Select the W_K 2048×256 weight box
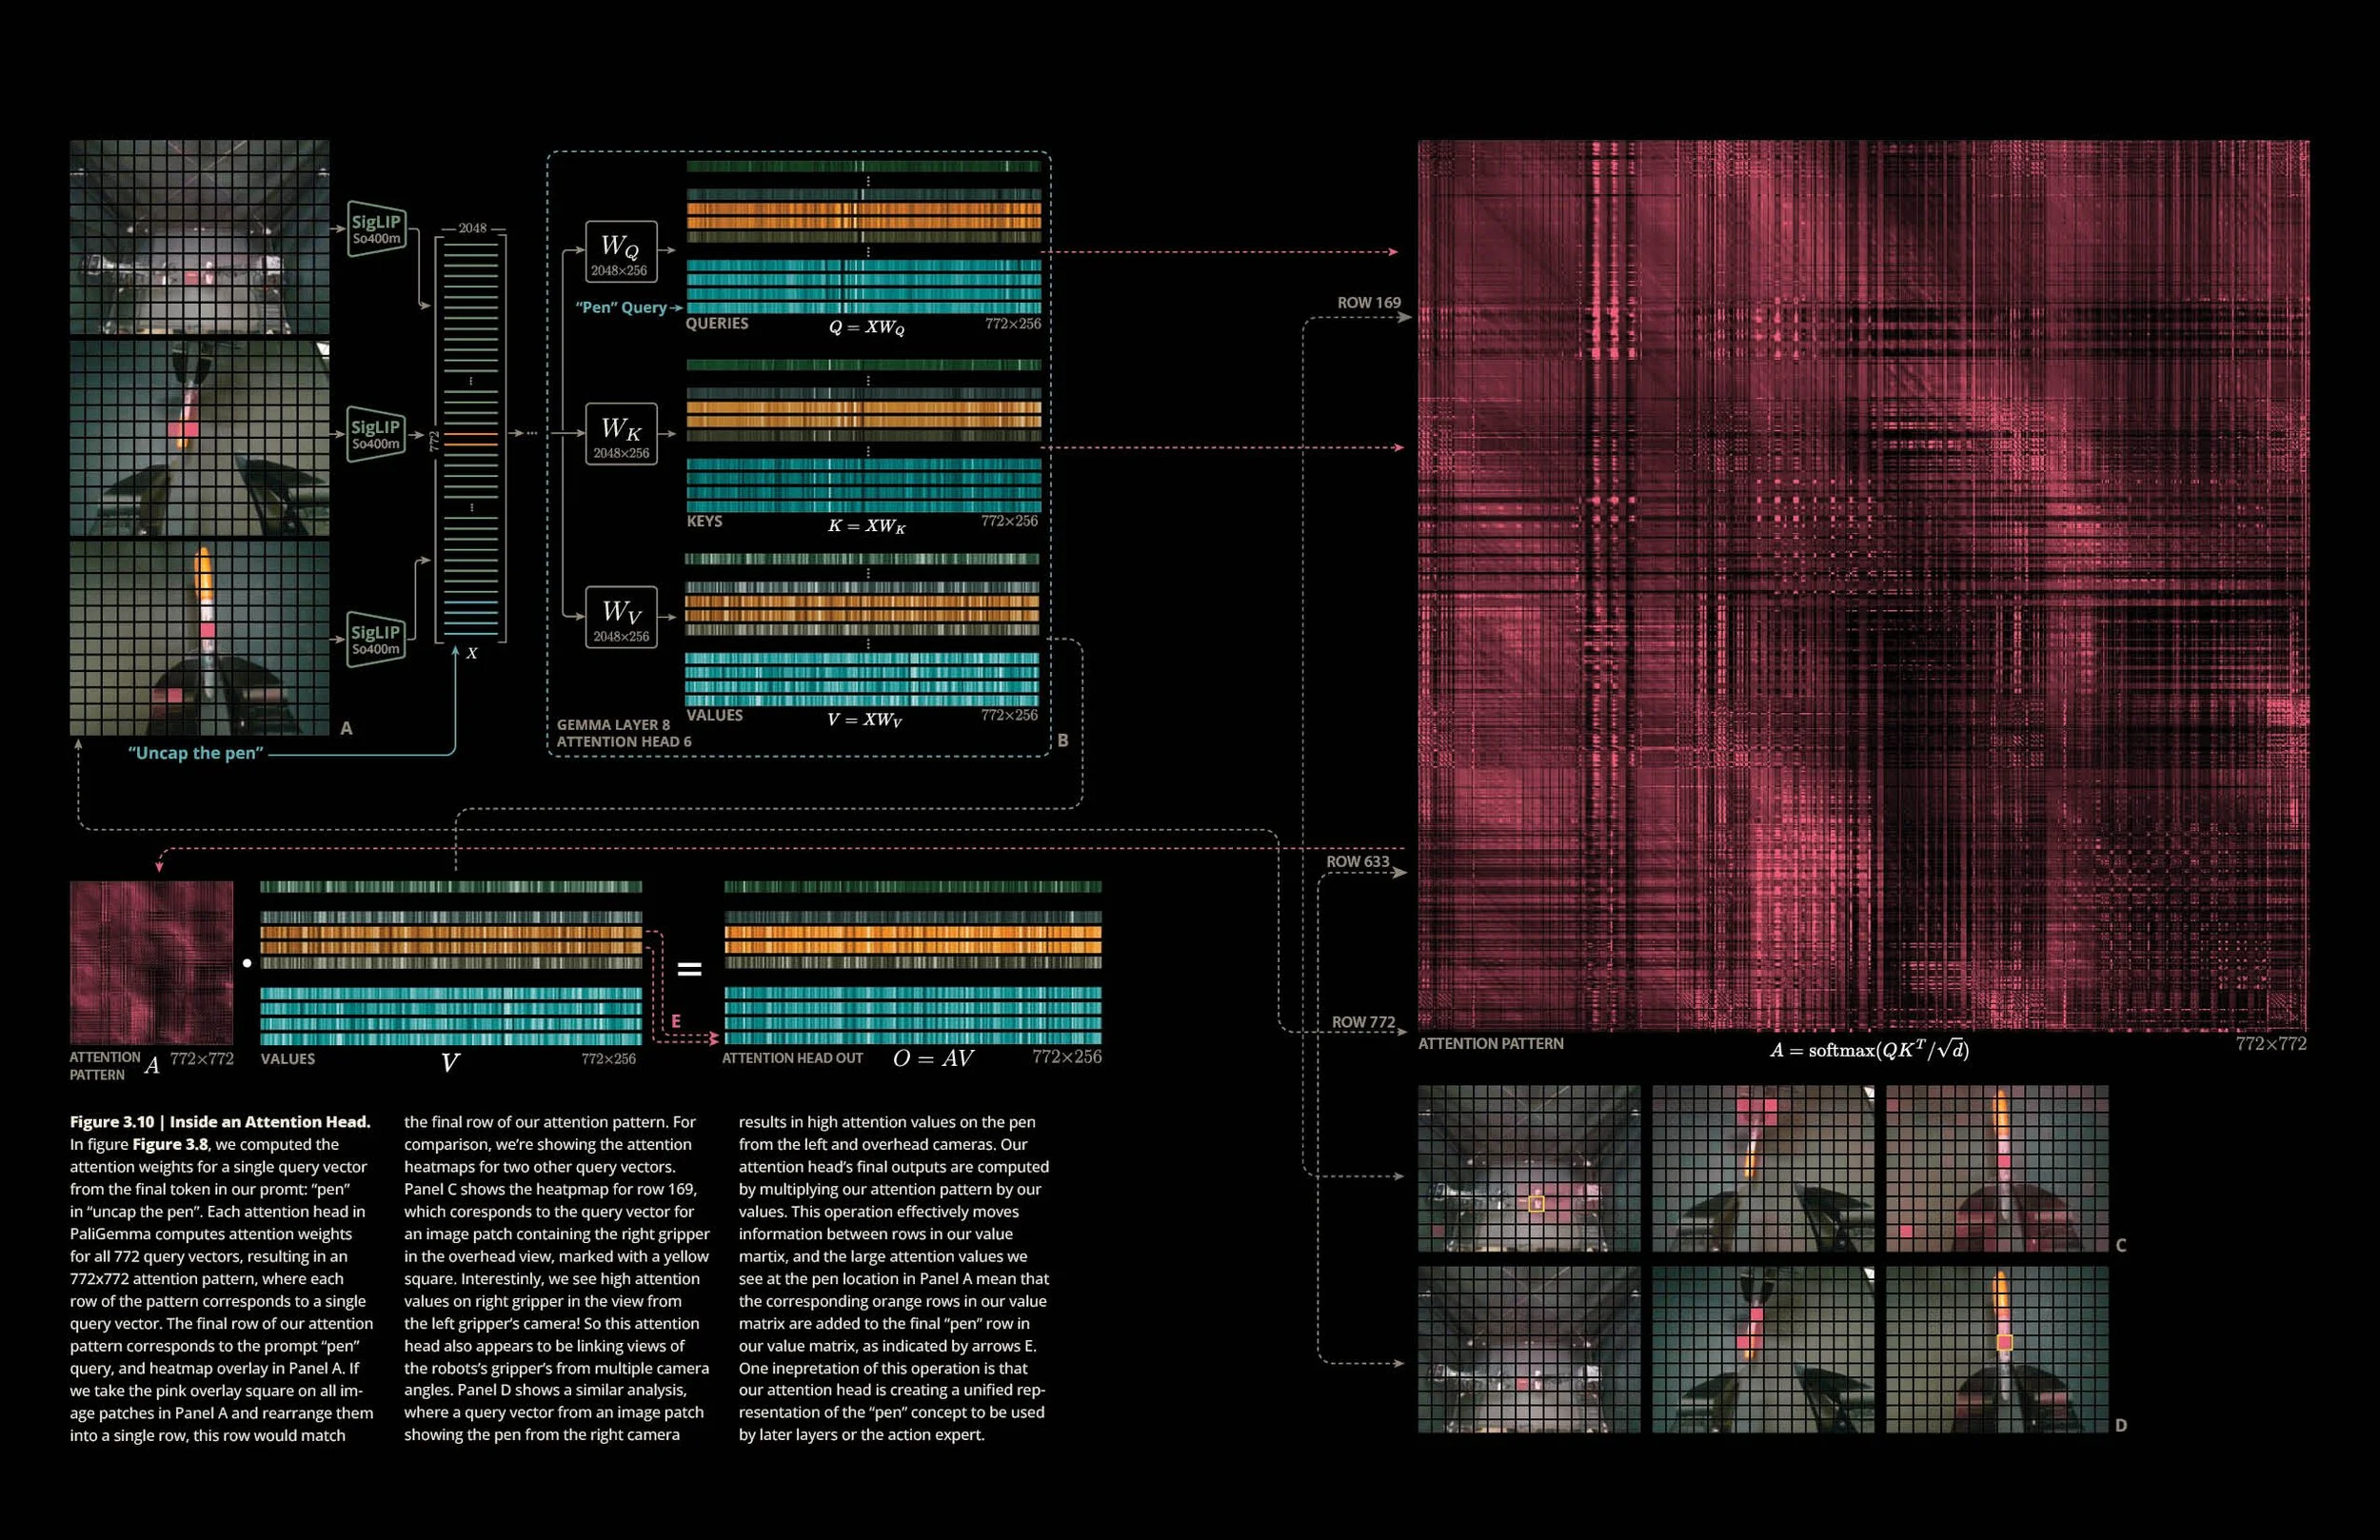Screen dimensions: 2380x1540 pos(621,434)
